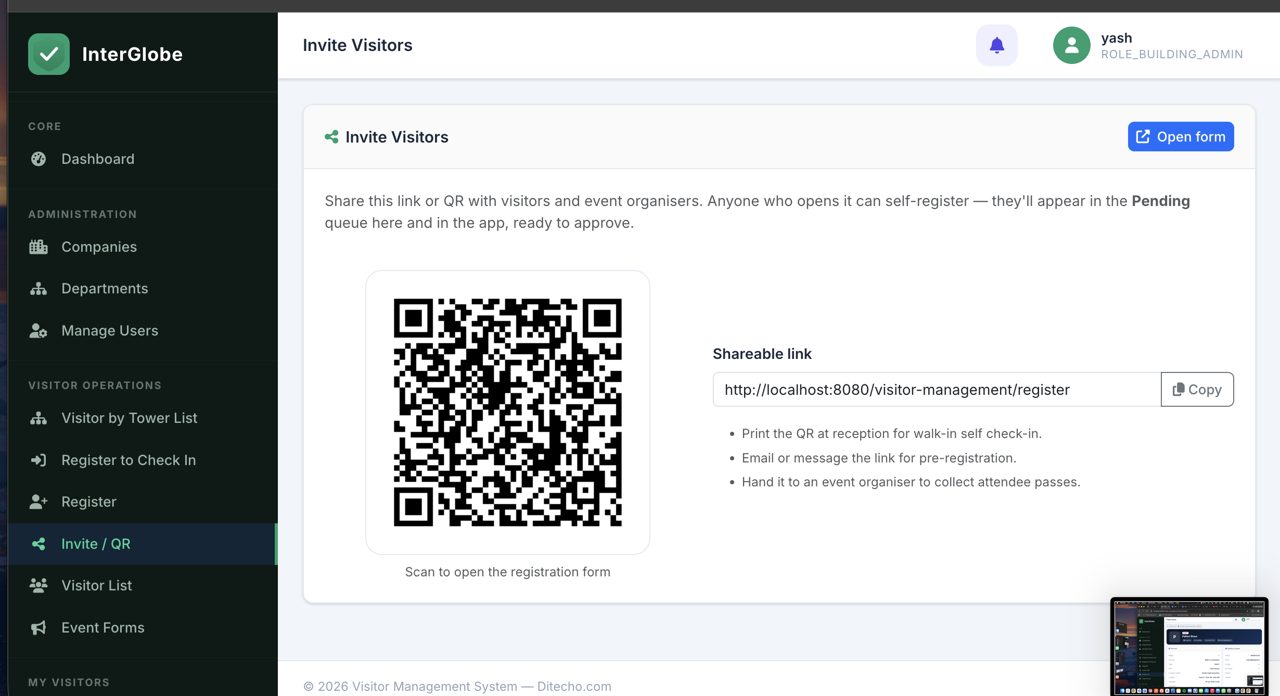Screen dimensions: 1280x696
Task: Click the InterGlobe green checkmark logo
Action: (x=49, y=54)
